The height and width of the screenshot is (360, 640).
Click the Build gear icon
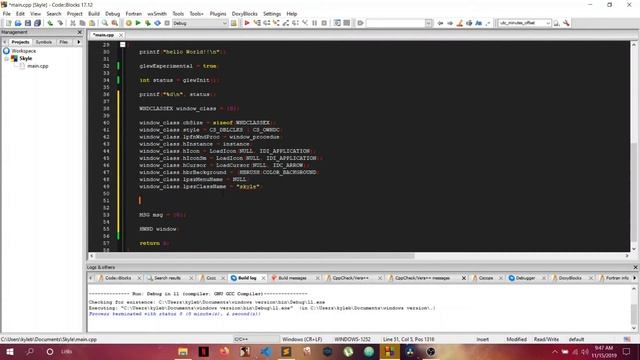[x=129, y=23]
